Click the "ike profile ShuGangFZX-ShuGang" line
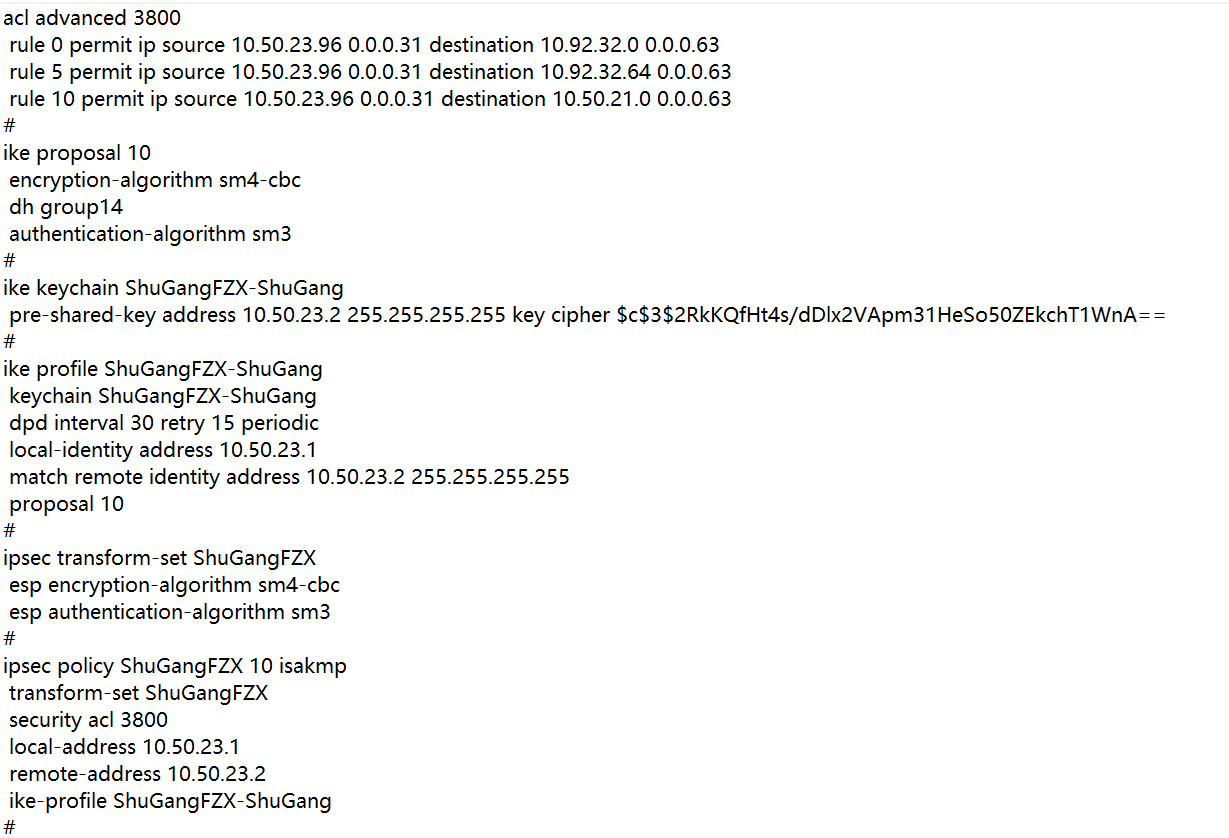 pos(163,369)
